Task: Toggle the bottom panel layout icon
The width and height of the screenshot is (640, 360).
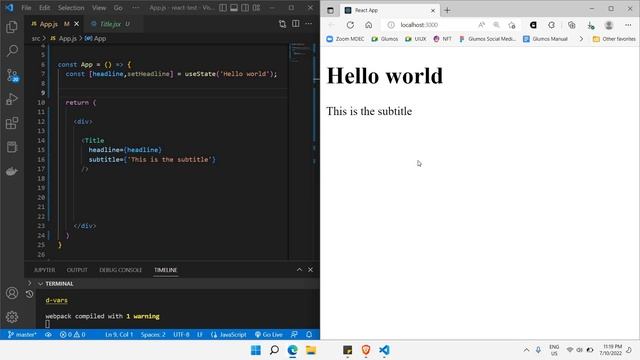Action: click(234, 8)
